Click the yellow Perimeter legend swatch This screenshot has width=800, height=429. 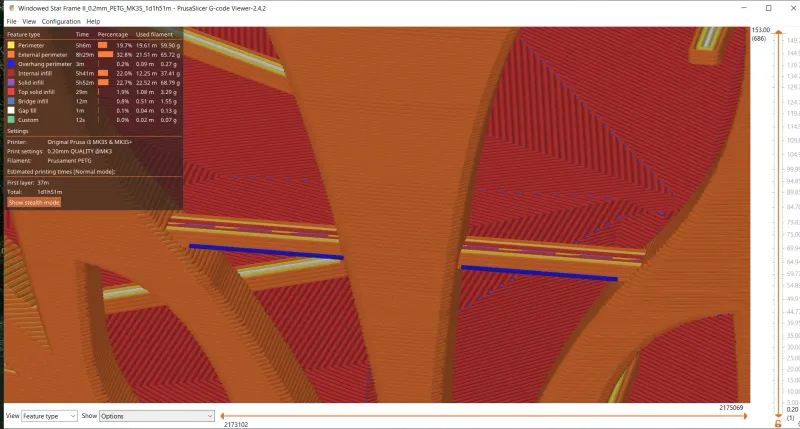pyautogui.click(x=10, y=44)
